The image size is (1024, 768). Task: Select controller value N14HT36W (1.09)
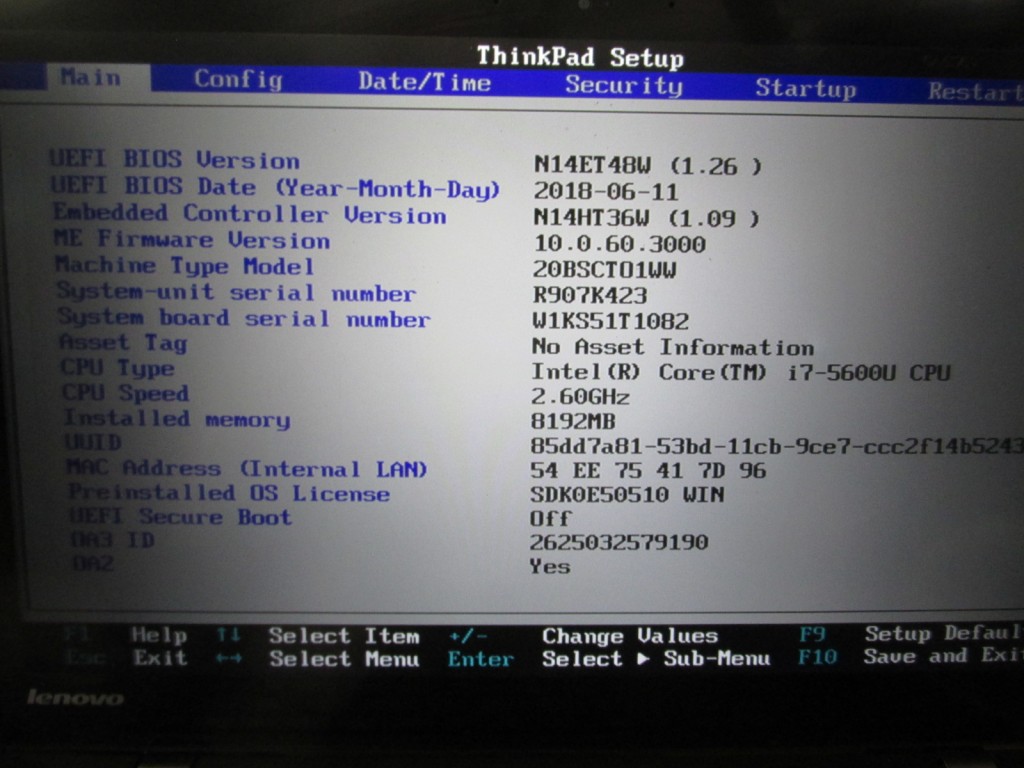[647, 217]
